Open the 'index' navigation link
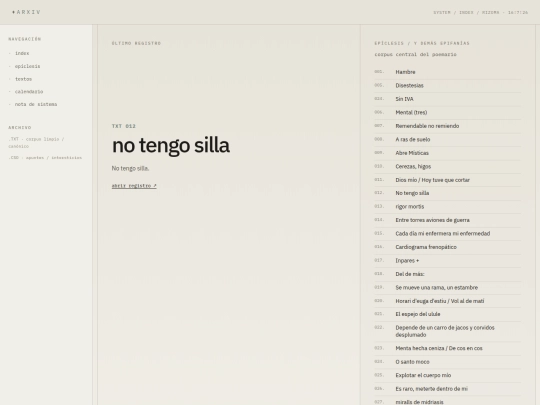This screenshot has height=405, width=540. click(22, 53)
